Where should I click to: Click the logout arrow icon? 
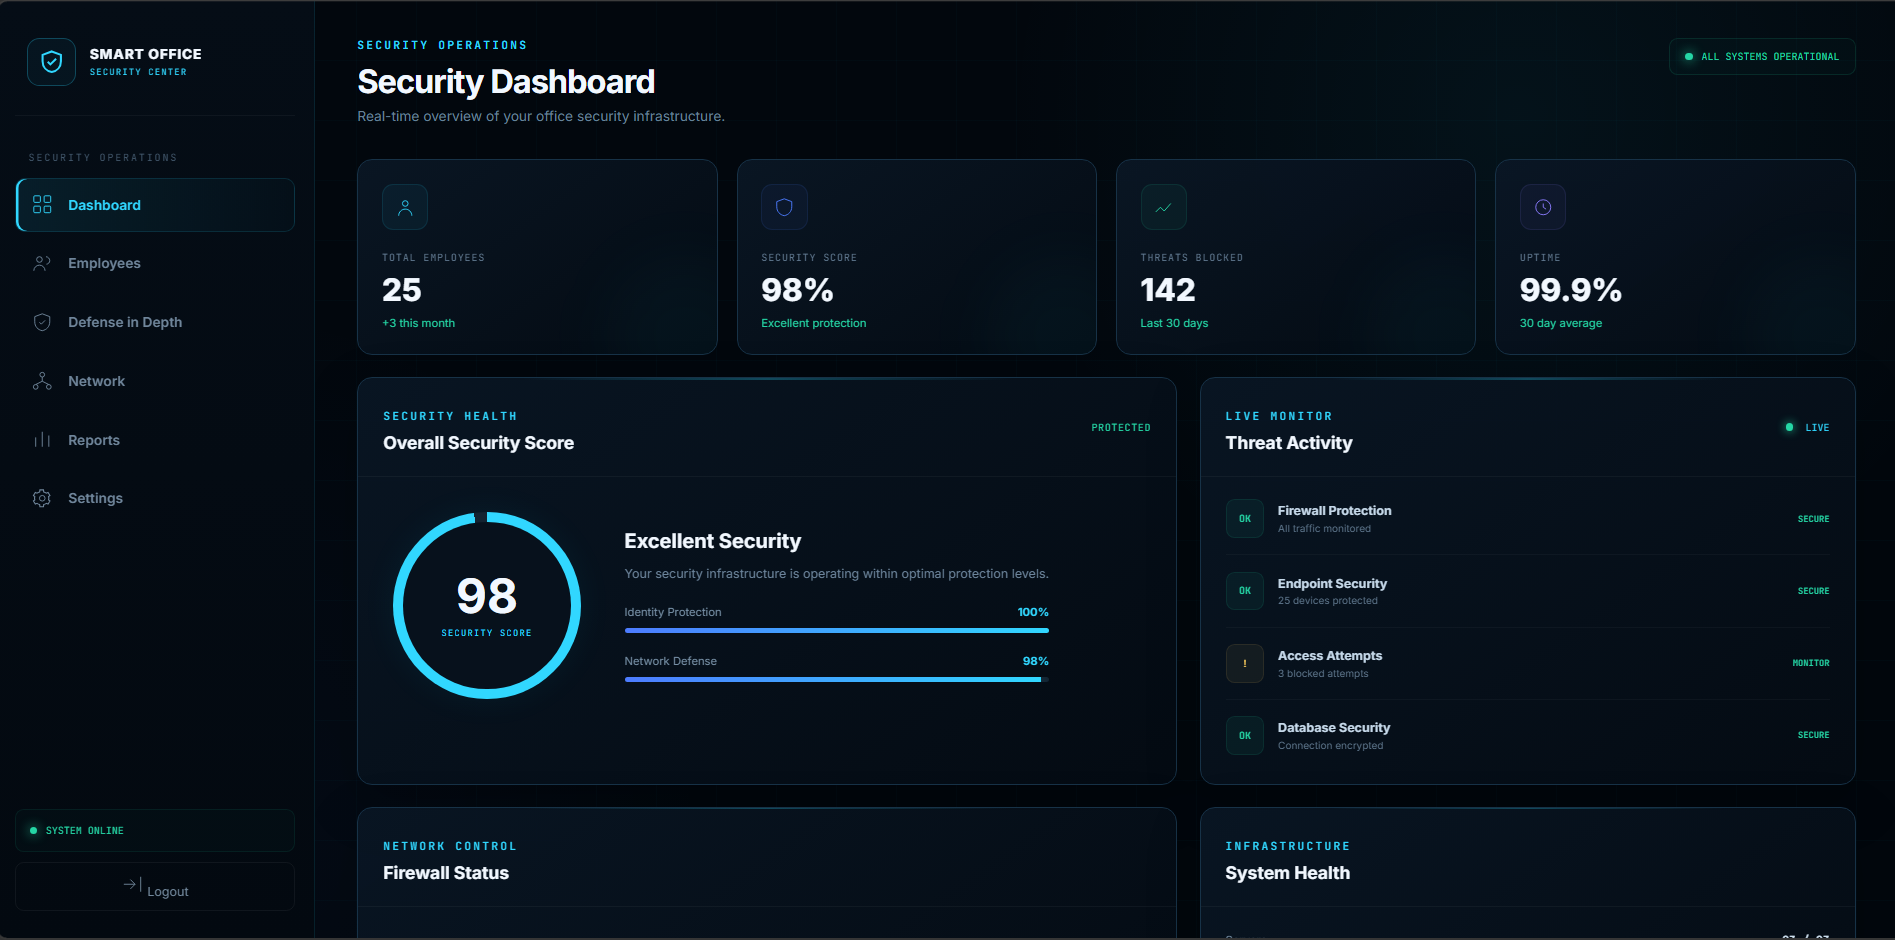point(132,884)
